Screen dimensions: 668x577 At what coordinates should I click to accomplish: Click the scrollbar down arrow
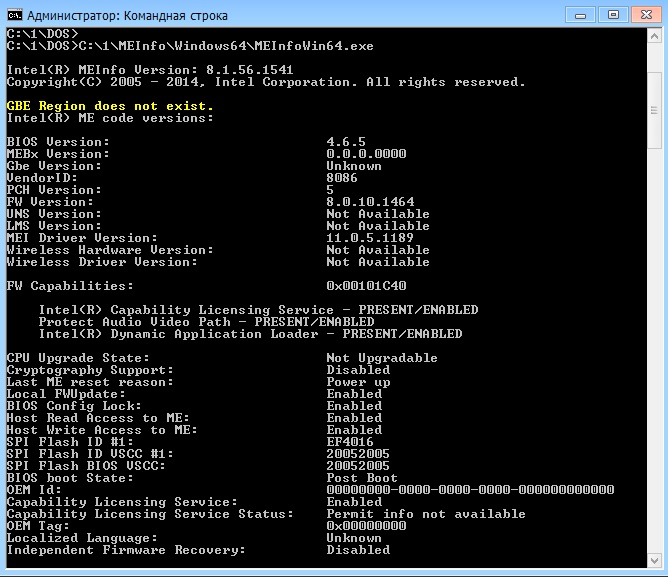[654, 560]
